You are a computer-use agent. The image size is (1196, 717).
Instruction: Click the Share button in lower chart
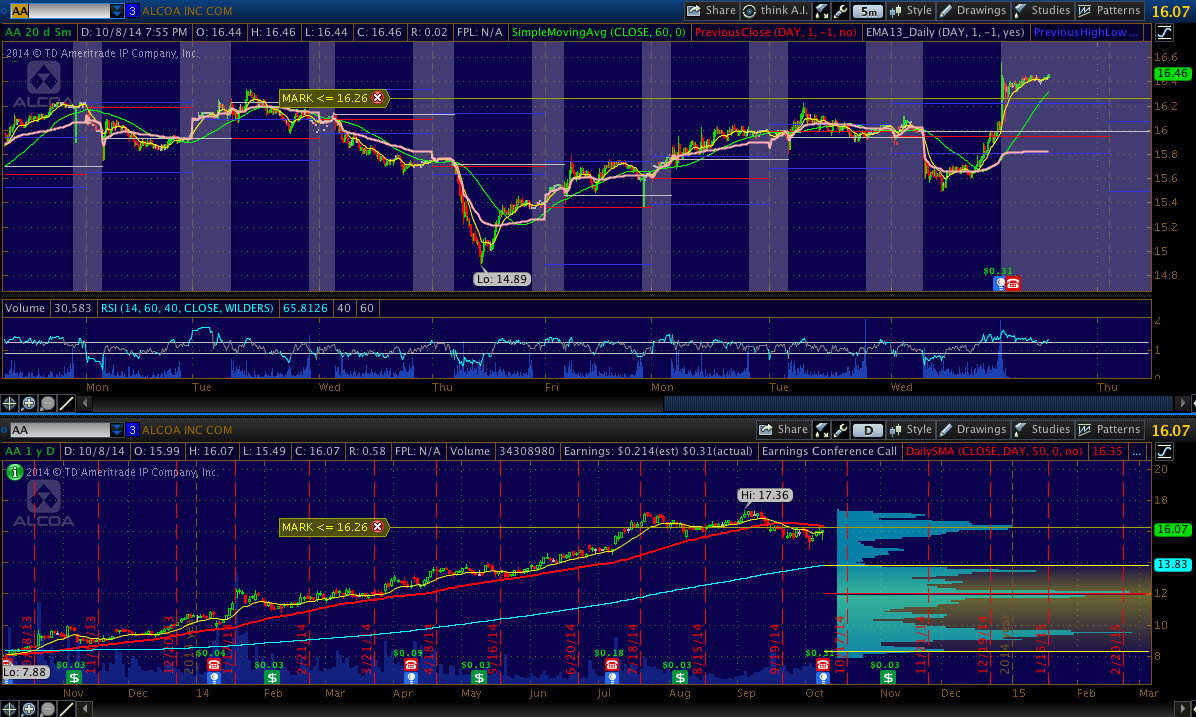[x=783, y=430]
